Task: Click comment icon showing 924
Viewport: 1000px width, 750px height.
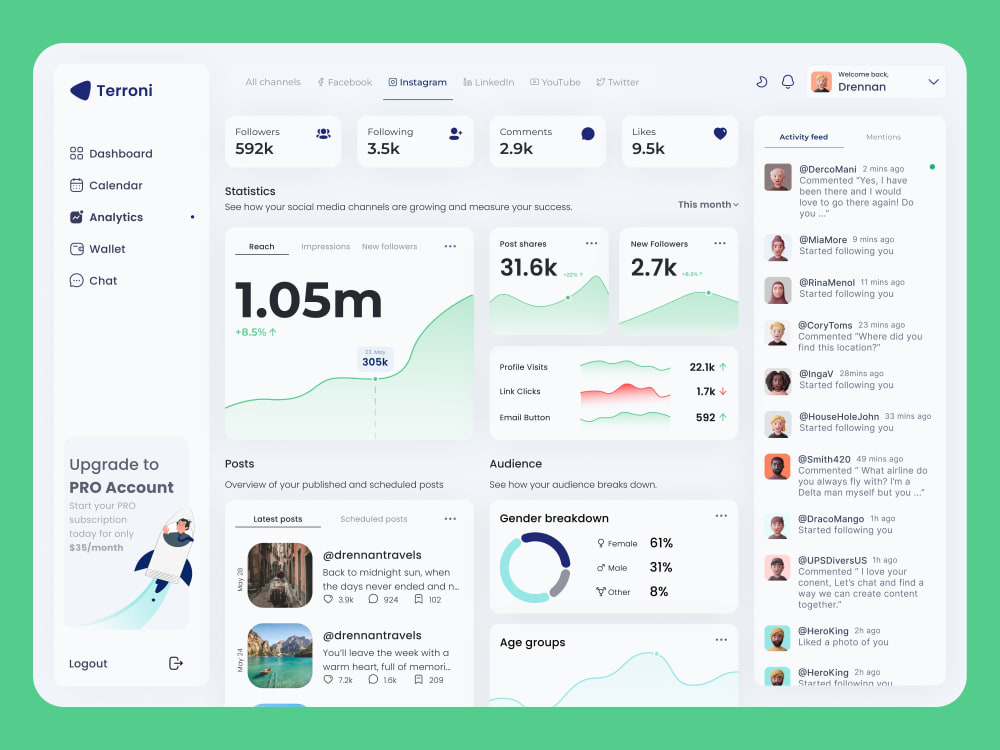Action: coord(373,599)
